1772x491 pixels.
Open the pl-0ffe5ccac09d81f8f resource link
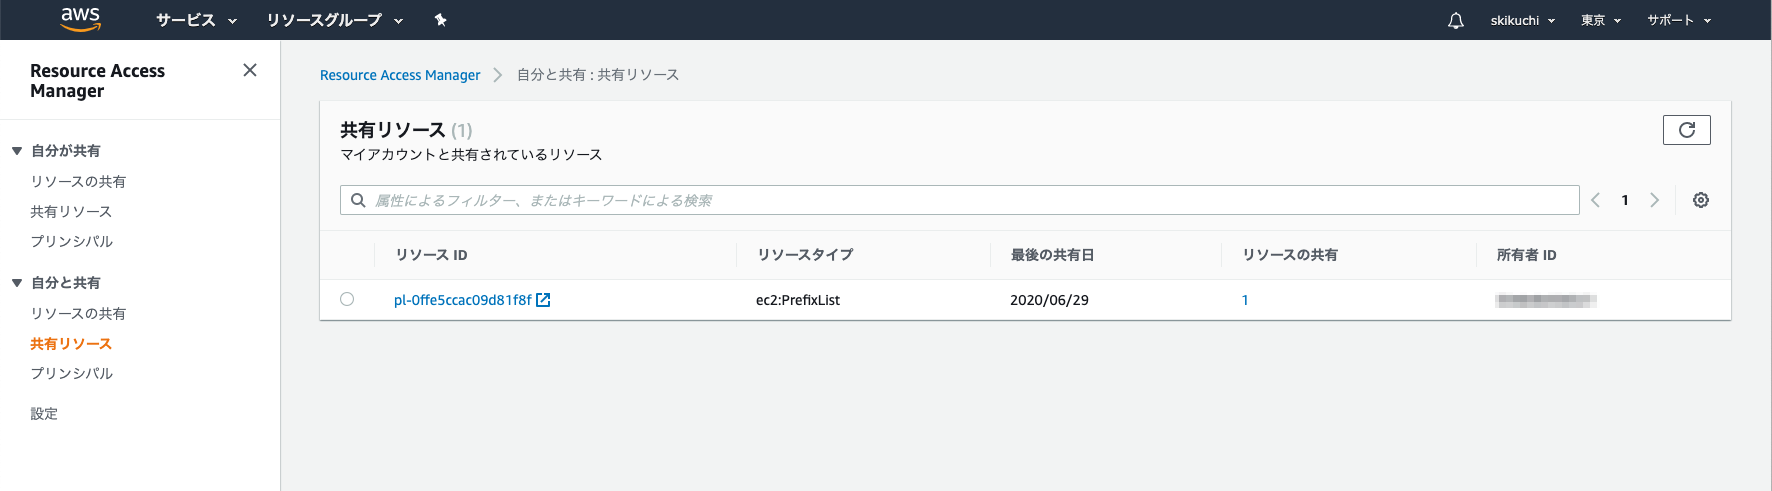pyautogui.click(x=463, y=300)
